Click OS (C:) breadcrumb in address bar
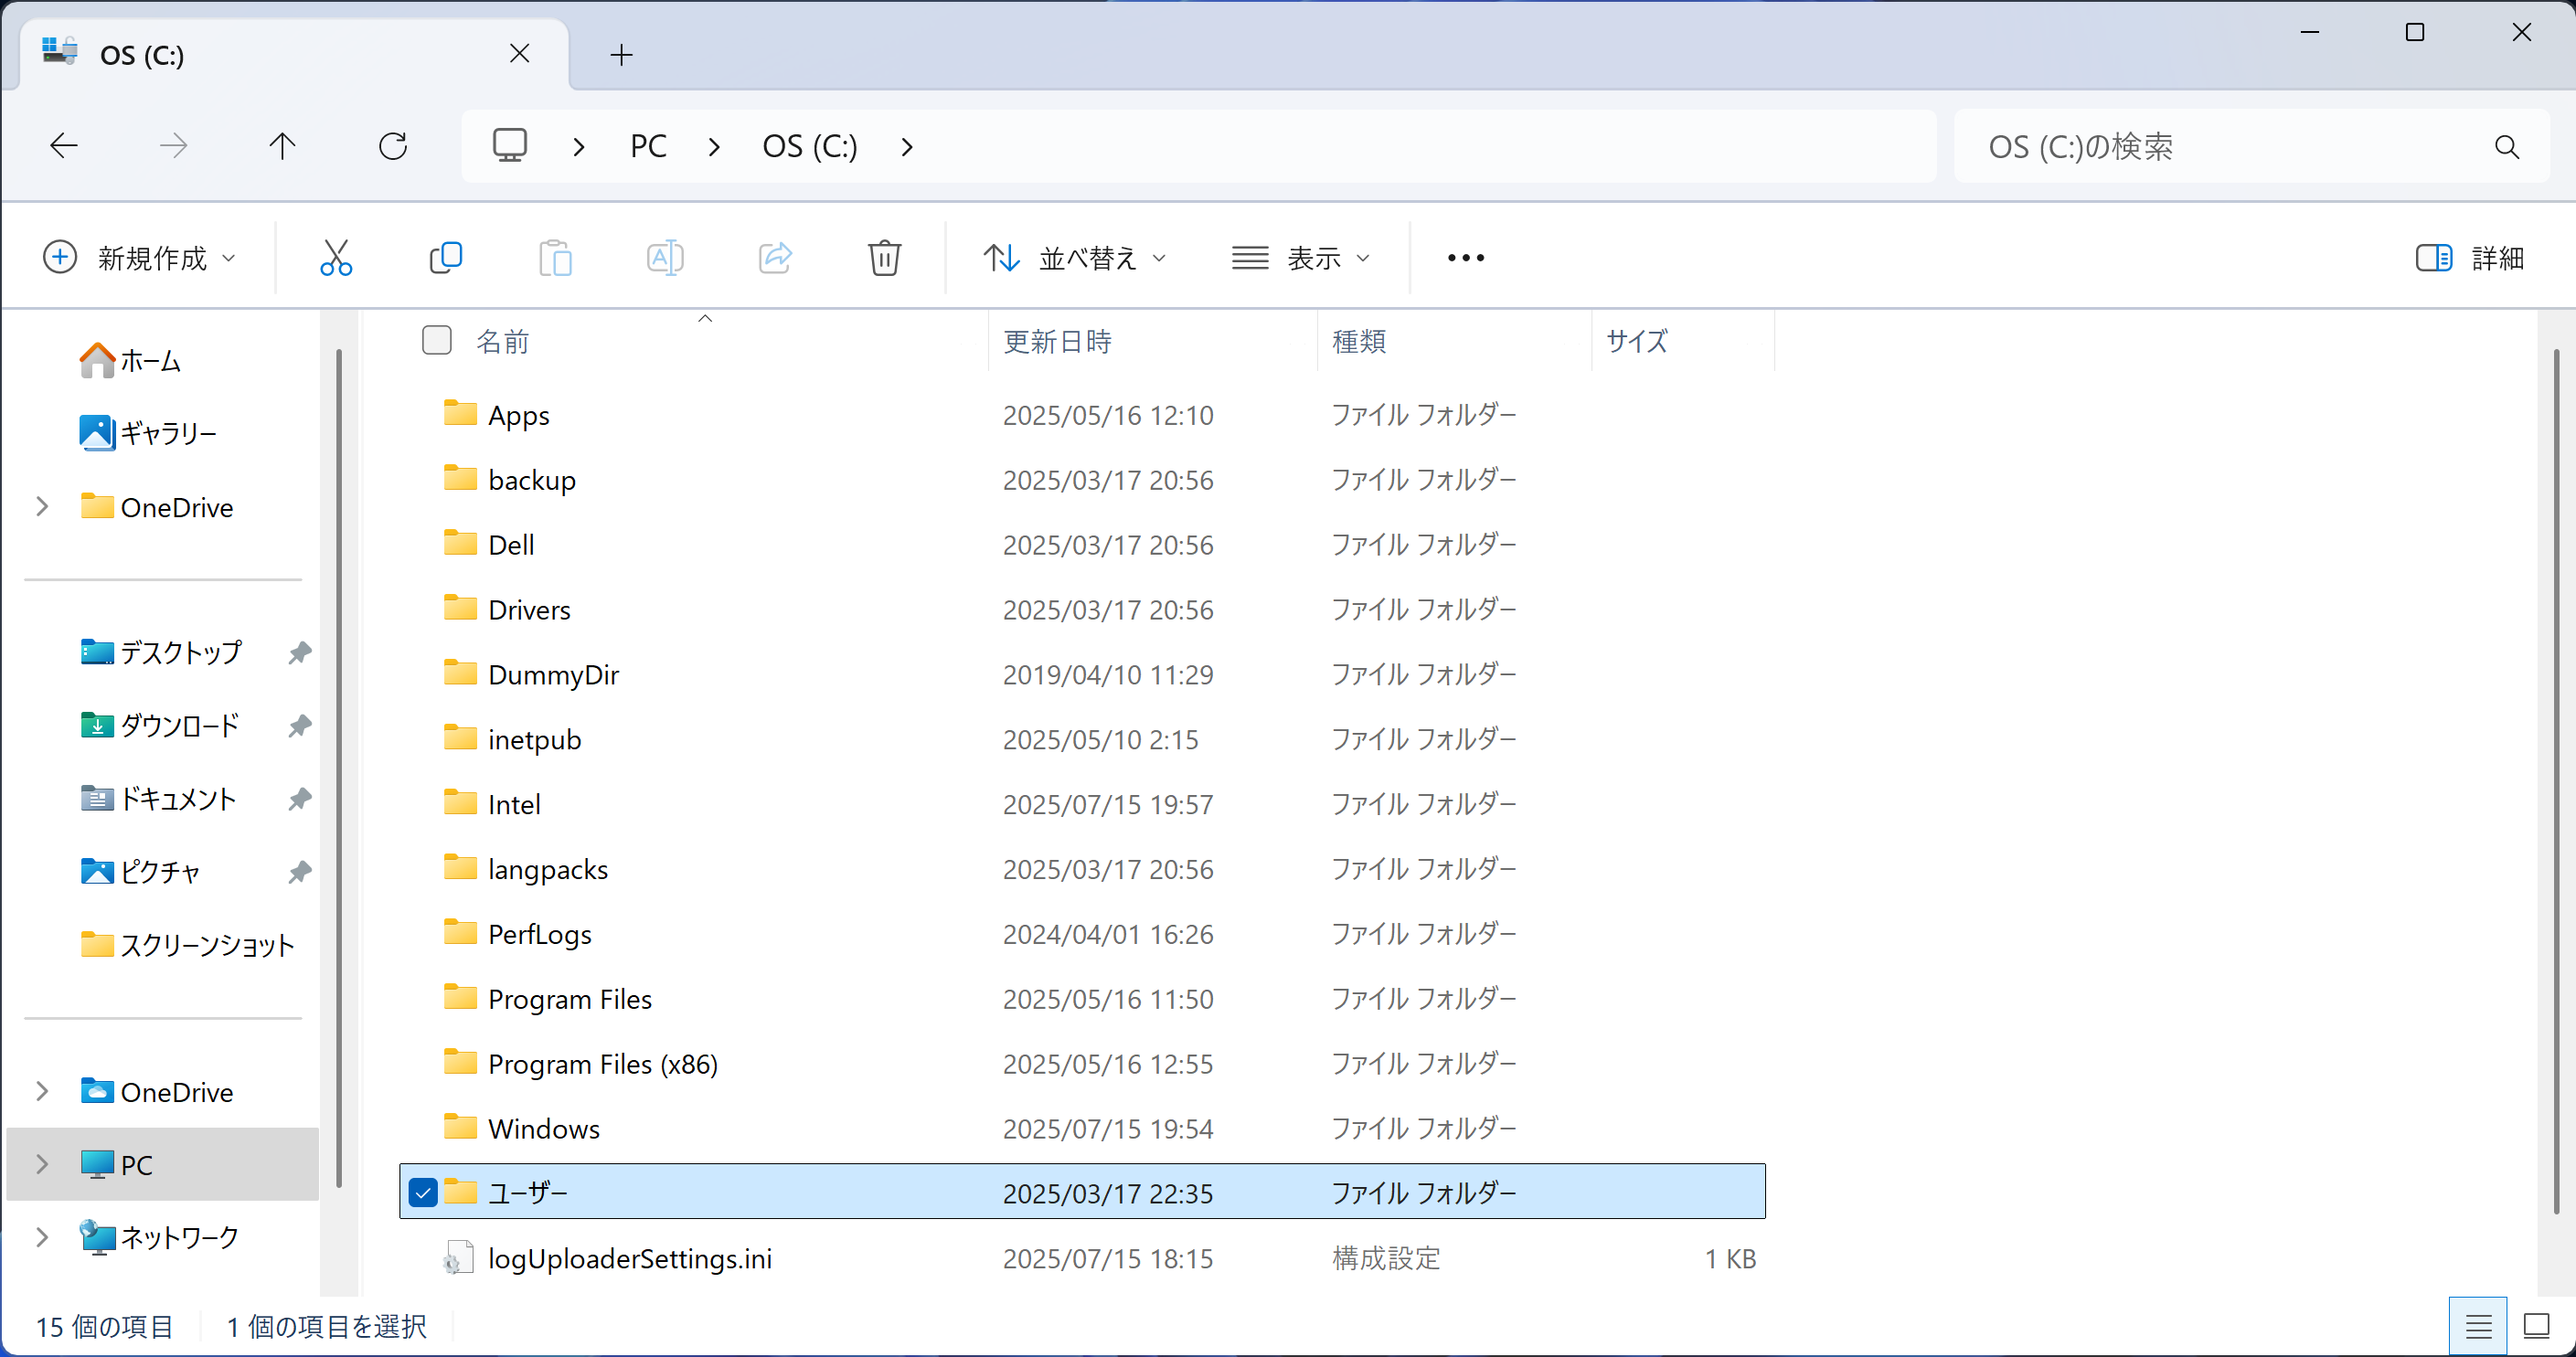This screenshot has width=2576, height=1357. click(x=810, y=147)
